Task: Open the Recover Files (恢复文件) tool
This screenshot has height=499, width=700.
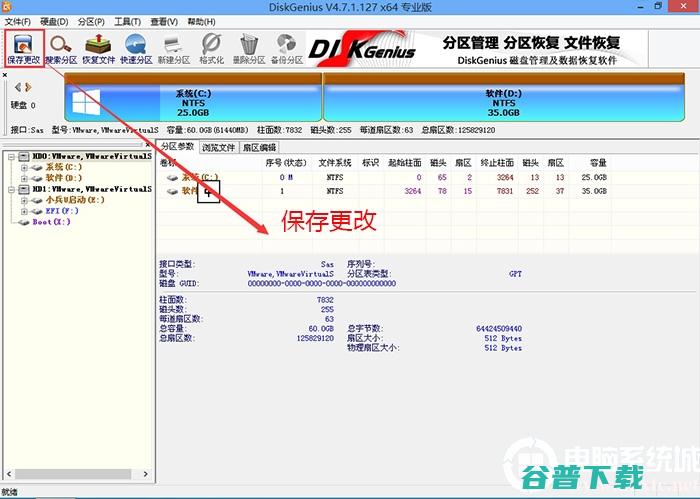Action: (99, 49)
